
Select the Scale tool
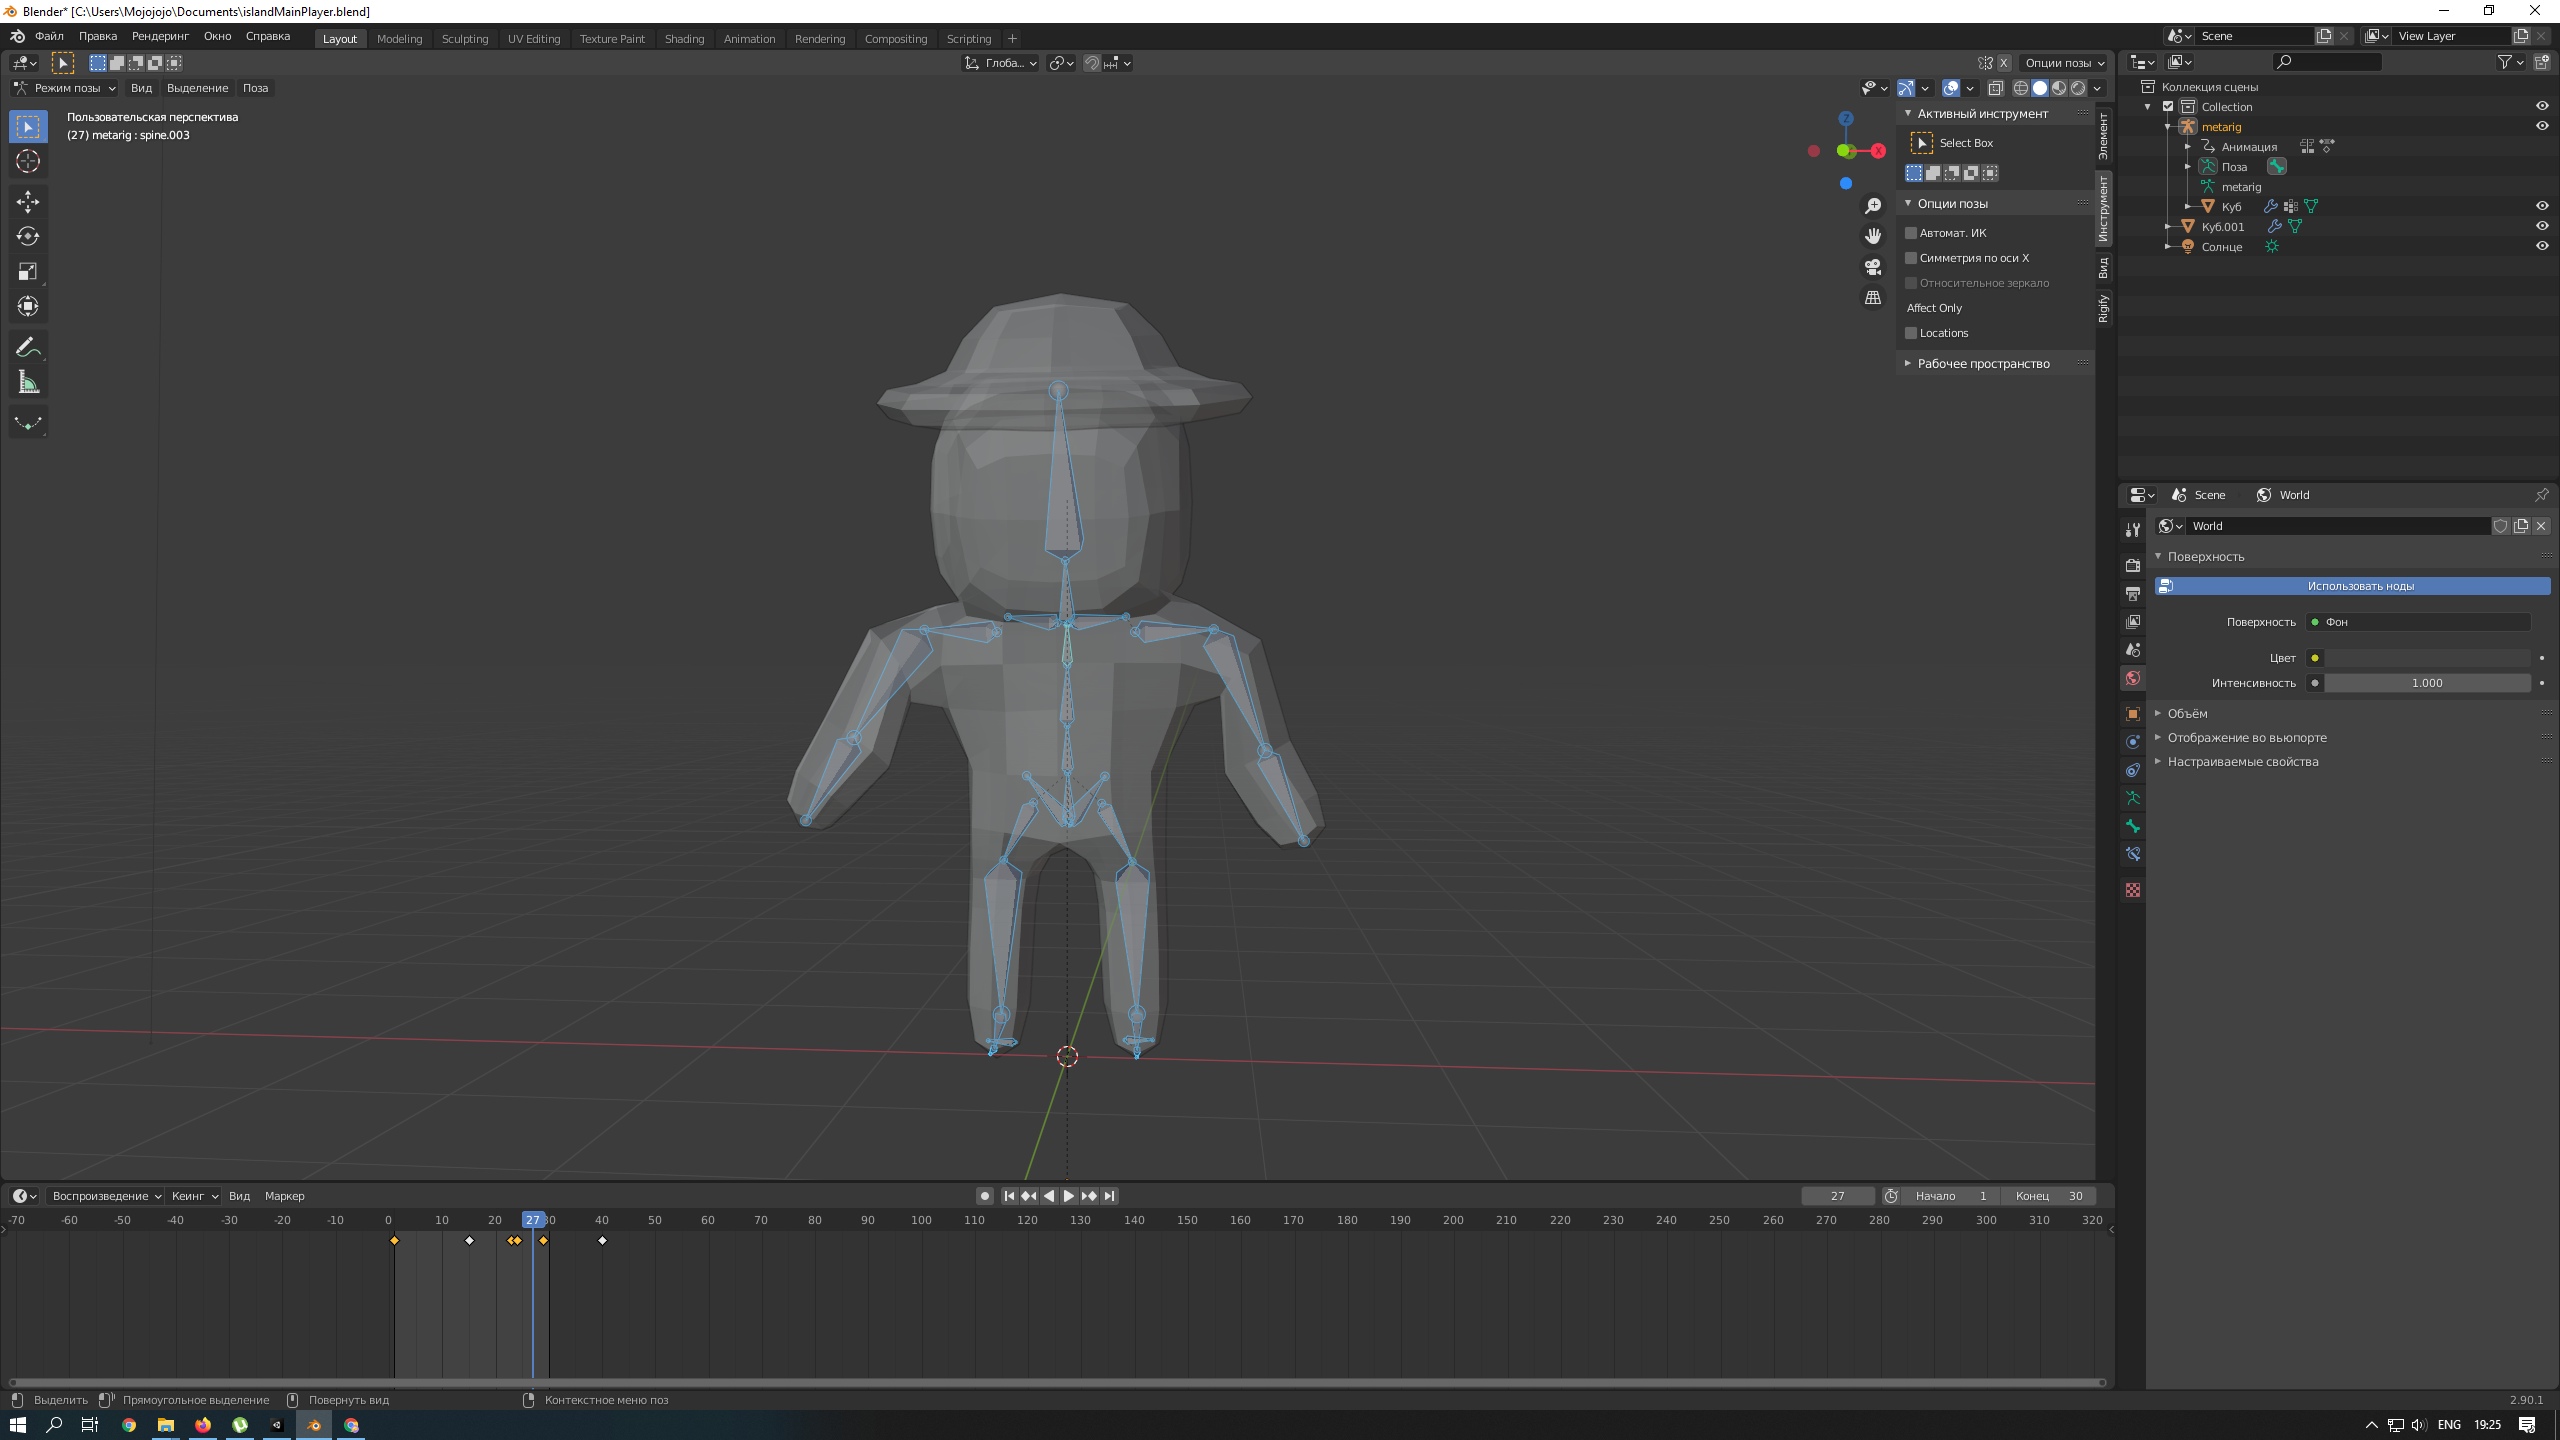(x=28, y=271)
